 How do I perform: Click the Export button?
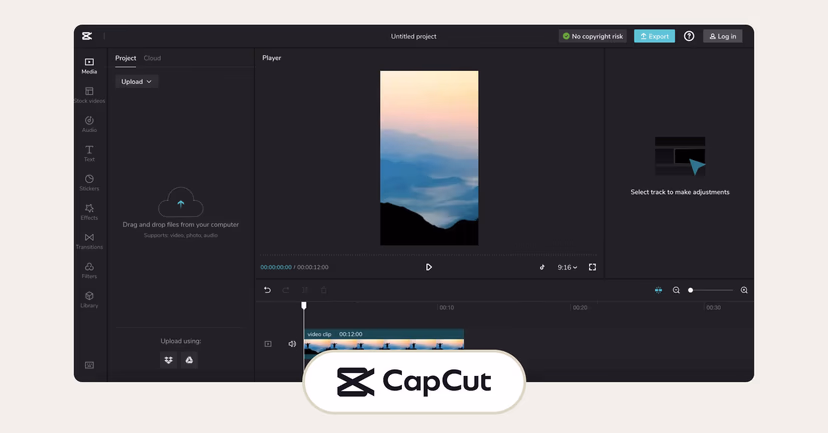[x=654, y=36]
